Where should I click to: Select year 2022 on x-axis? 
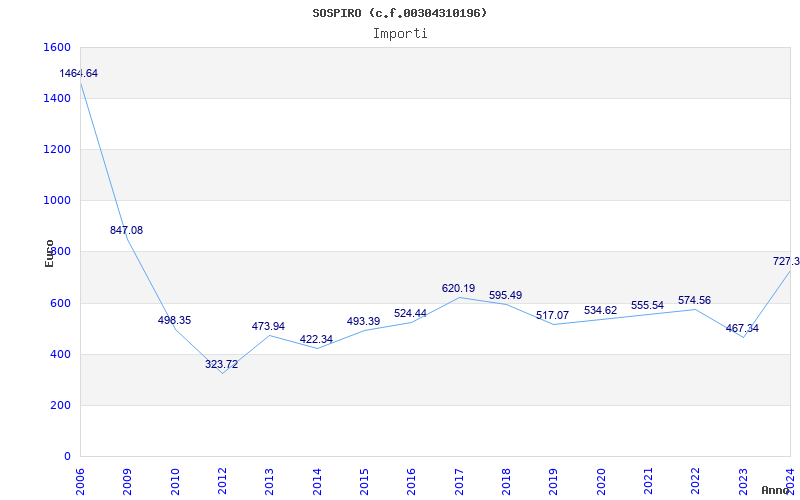695,481
